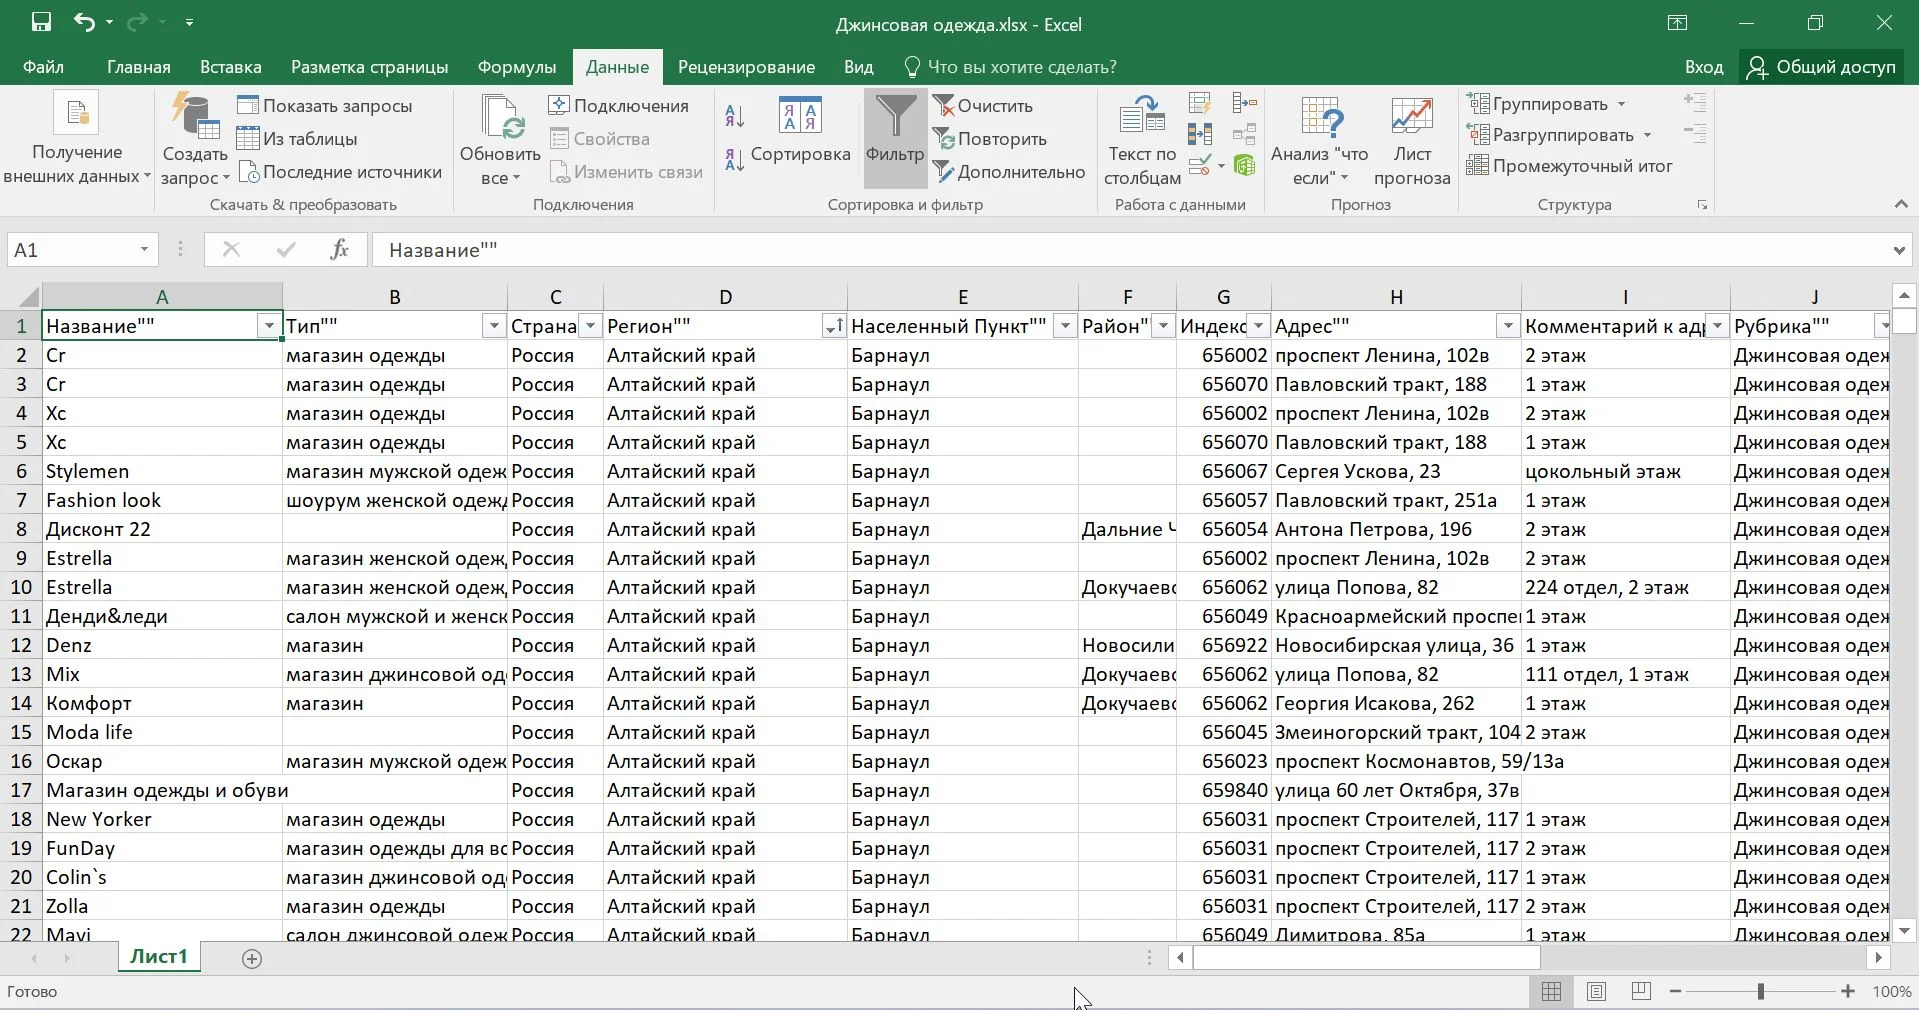Toggle the Фильтр funnel button

[x=895, y=138]
